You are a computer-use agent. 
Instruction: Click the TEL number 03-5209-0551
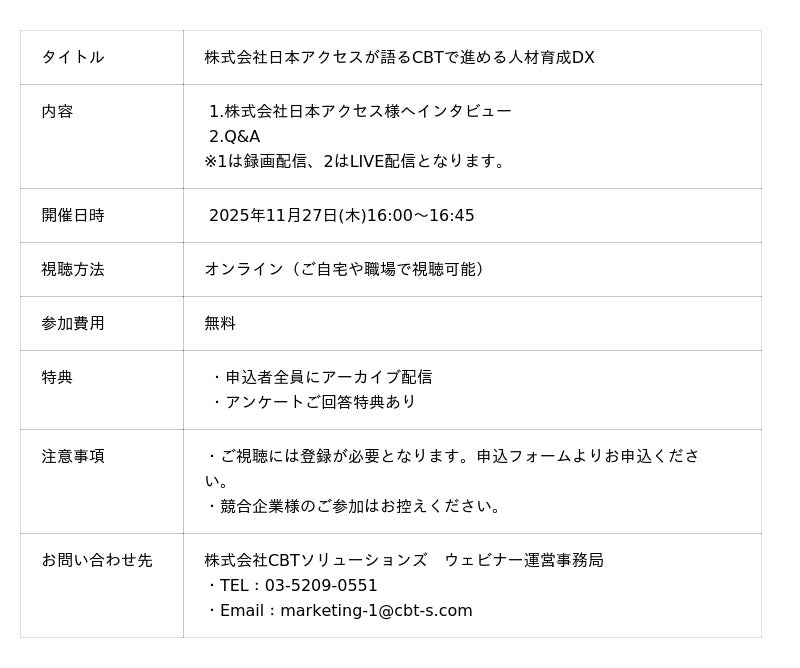[321, 585]
